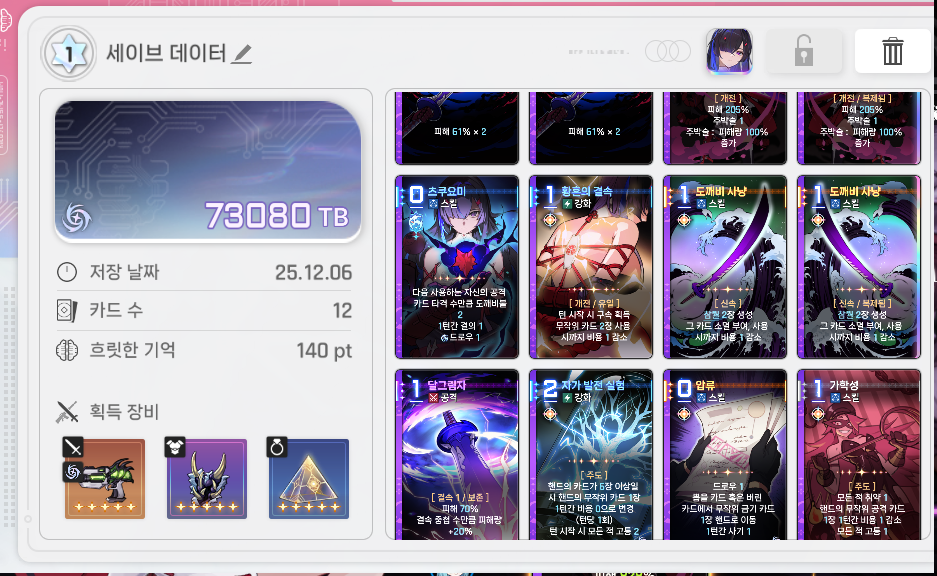Click the star badge numbered 1
This screenshot has height=576, width=937.
pos(69,54)
